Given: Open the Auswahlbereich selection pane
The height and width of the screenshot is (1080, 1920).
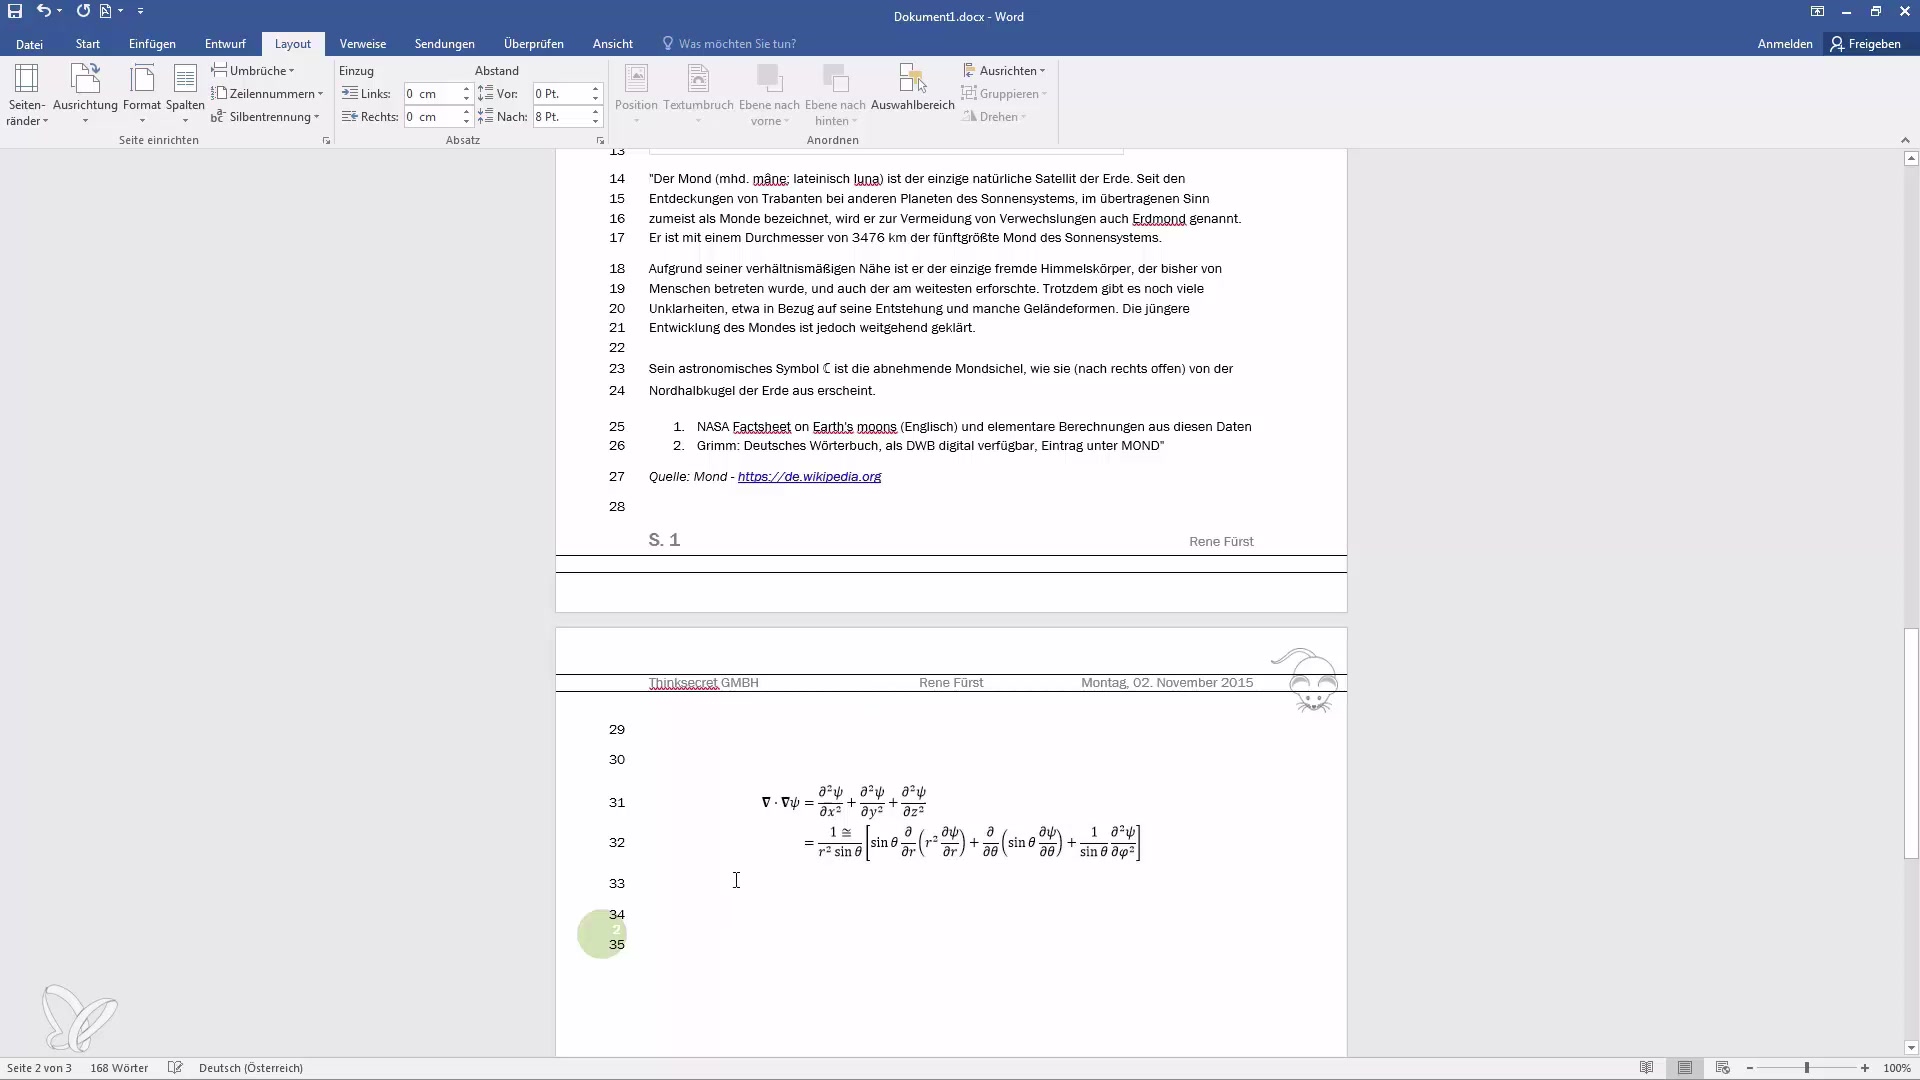Looking at the screenshot, I should coord(912,90).
